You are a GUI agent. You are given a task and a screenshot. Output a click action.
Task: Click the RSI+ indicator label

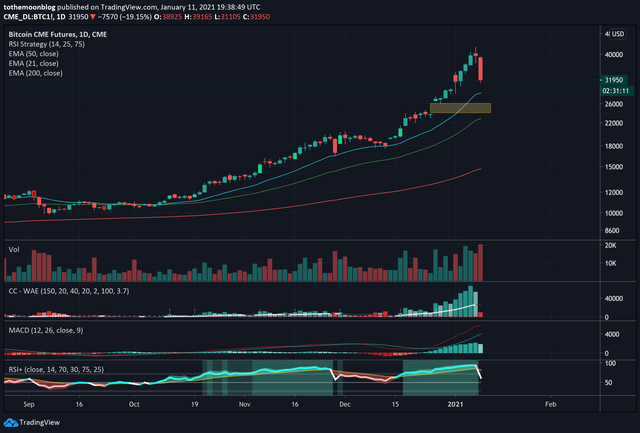[x=56, y=369]
